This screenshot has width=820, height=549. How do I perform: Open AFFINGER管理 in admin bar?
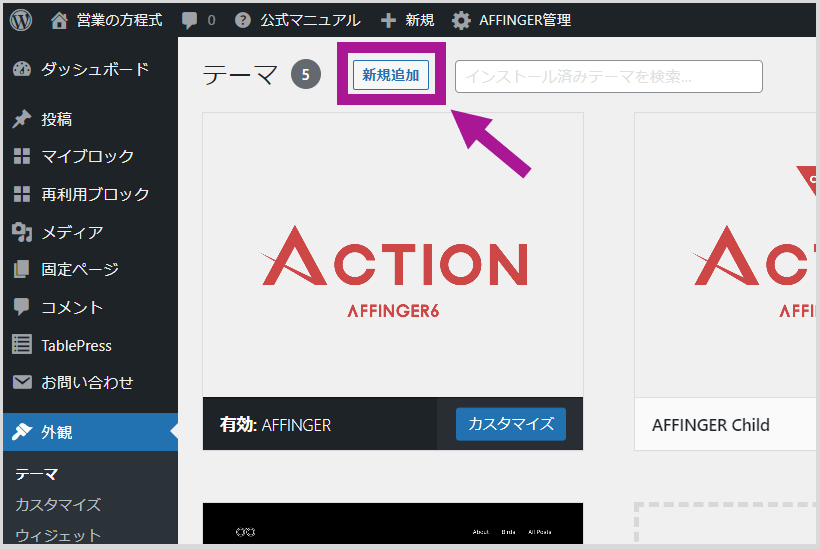525,20
